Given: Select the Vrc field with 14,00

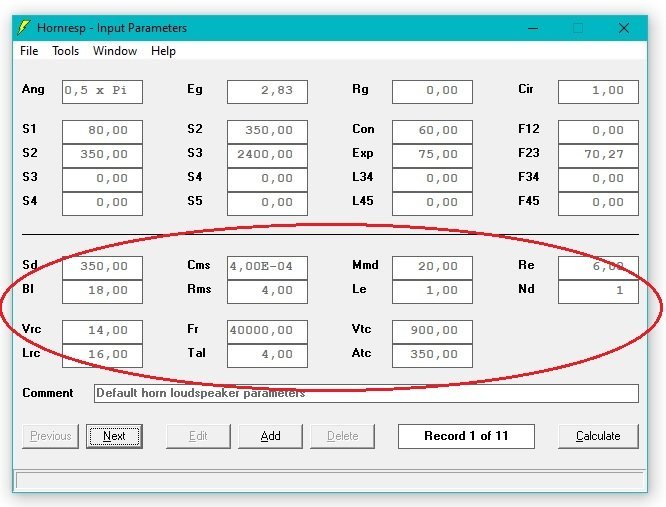Looking at the screenshot, I should [102, 332].
